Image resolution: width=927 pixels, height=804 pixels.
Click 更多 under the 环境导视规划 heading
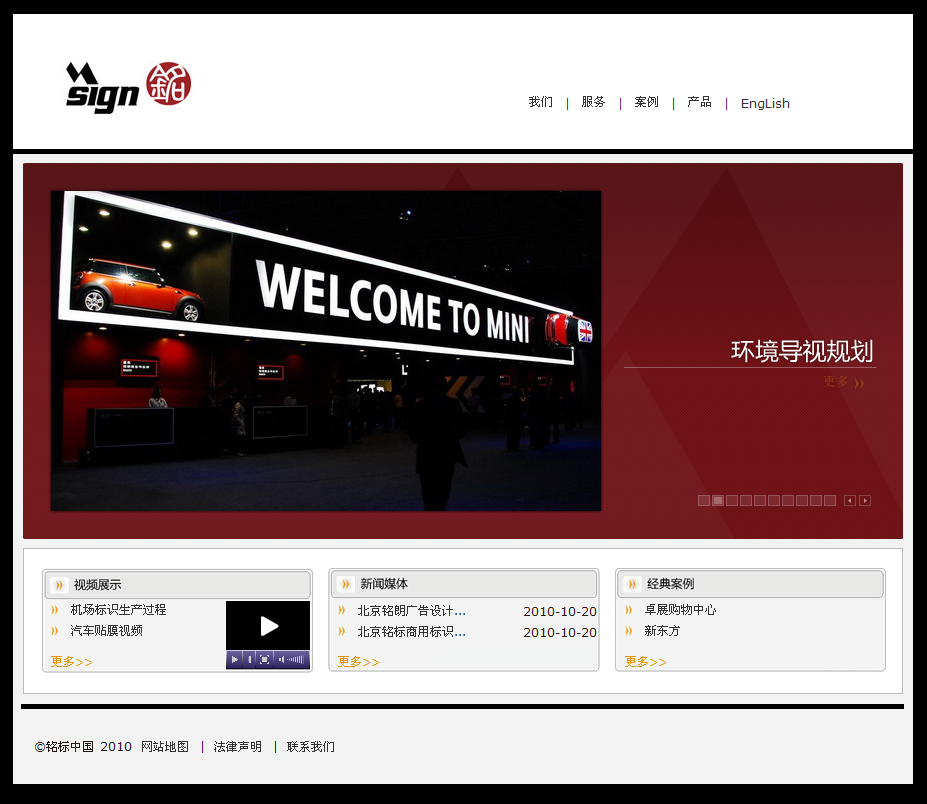(844, 382)
